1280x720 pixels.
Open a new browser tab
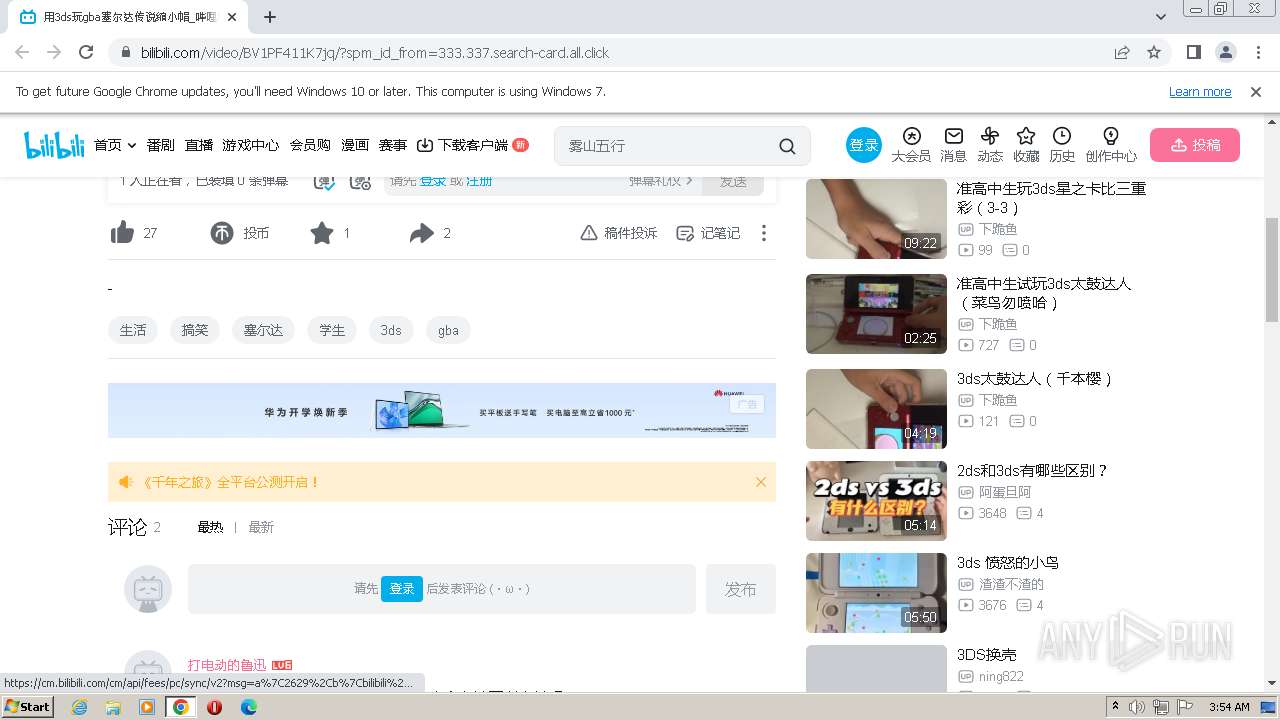coord(270,17)
